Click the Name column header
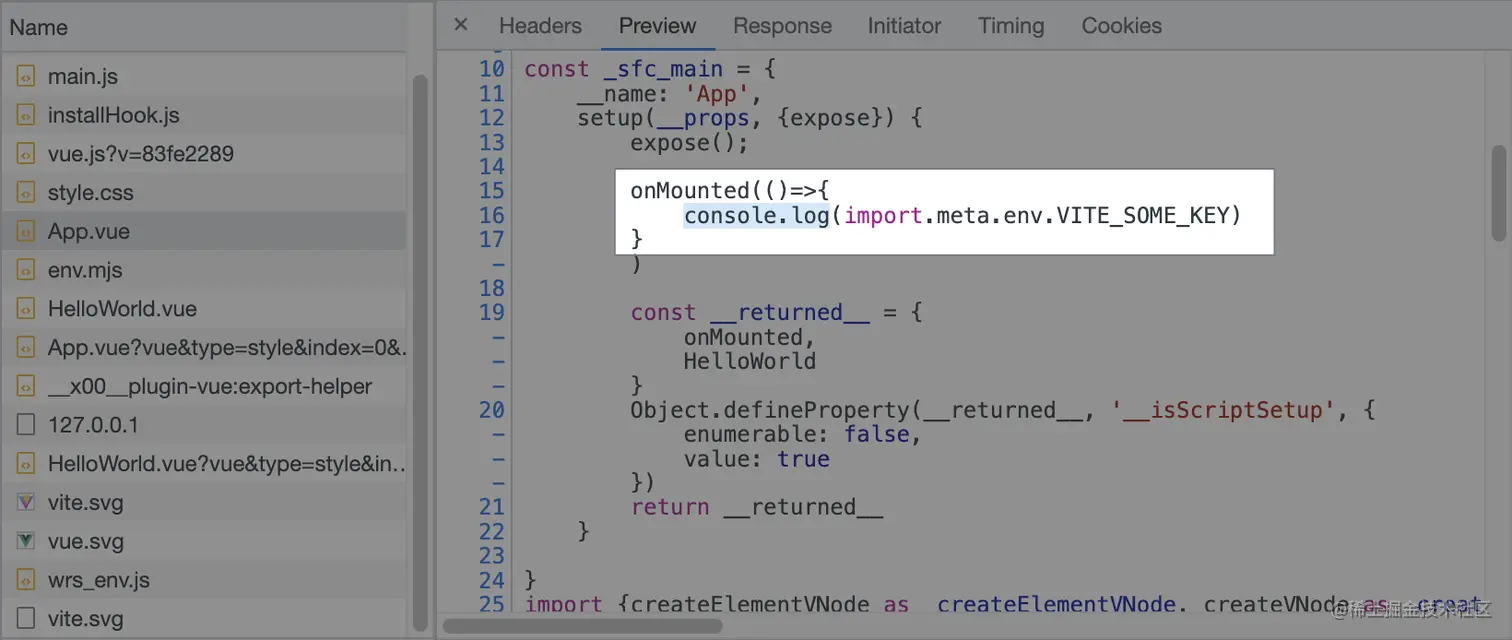Image resolution: width=1512 pixels, height=640 pixels. tap(204, 28)
